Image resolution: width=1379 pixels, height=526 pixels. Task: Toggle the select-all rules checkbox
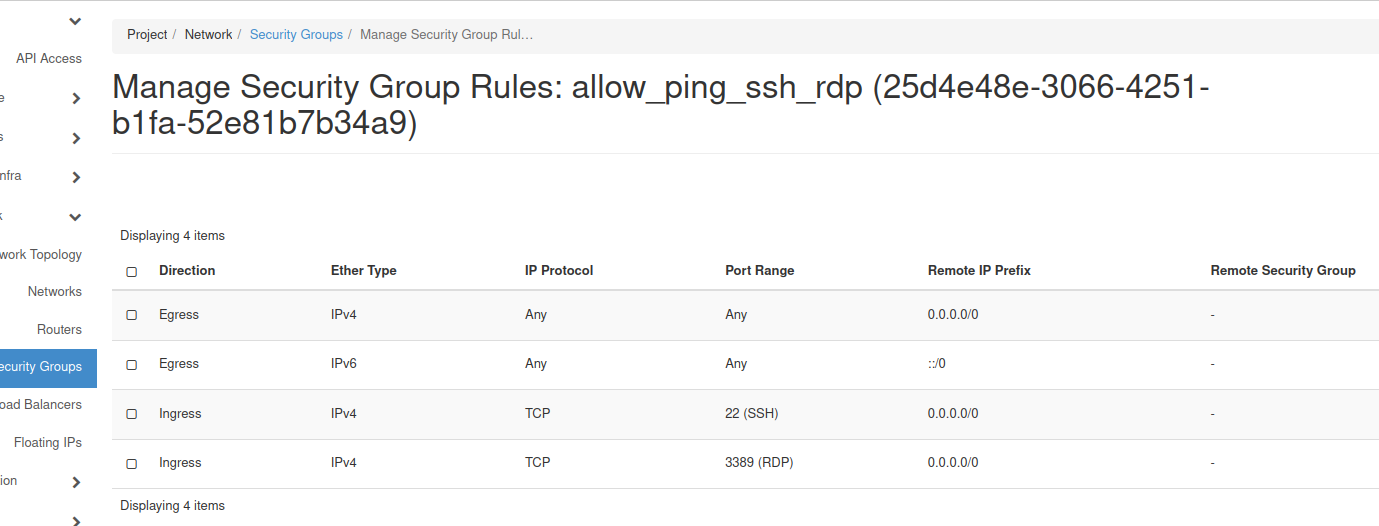(x=132, y=272)
